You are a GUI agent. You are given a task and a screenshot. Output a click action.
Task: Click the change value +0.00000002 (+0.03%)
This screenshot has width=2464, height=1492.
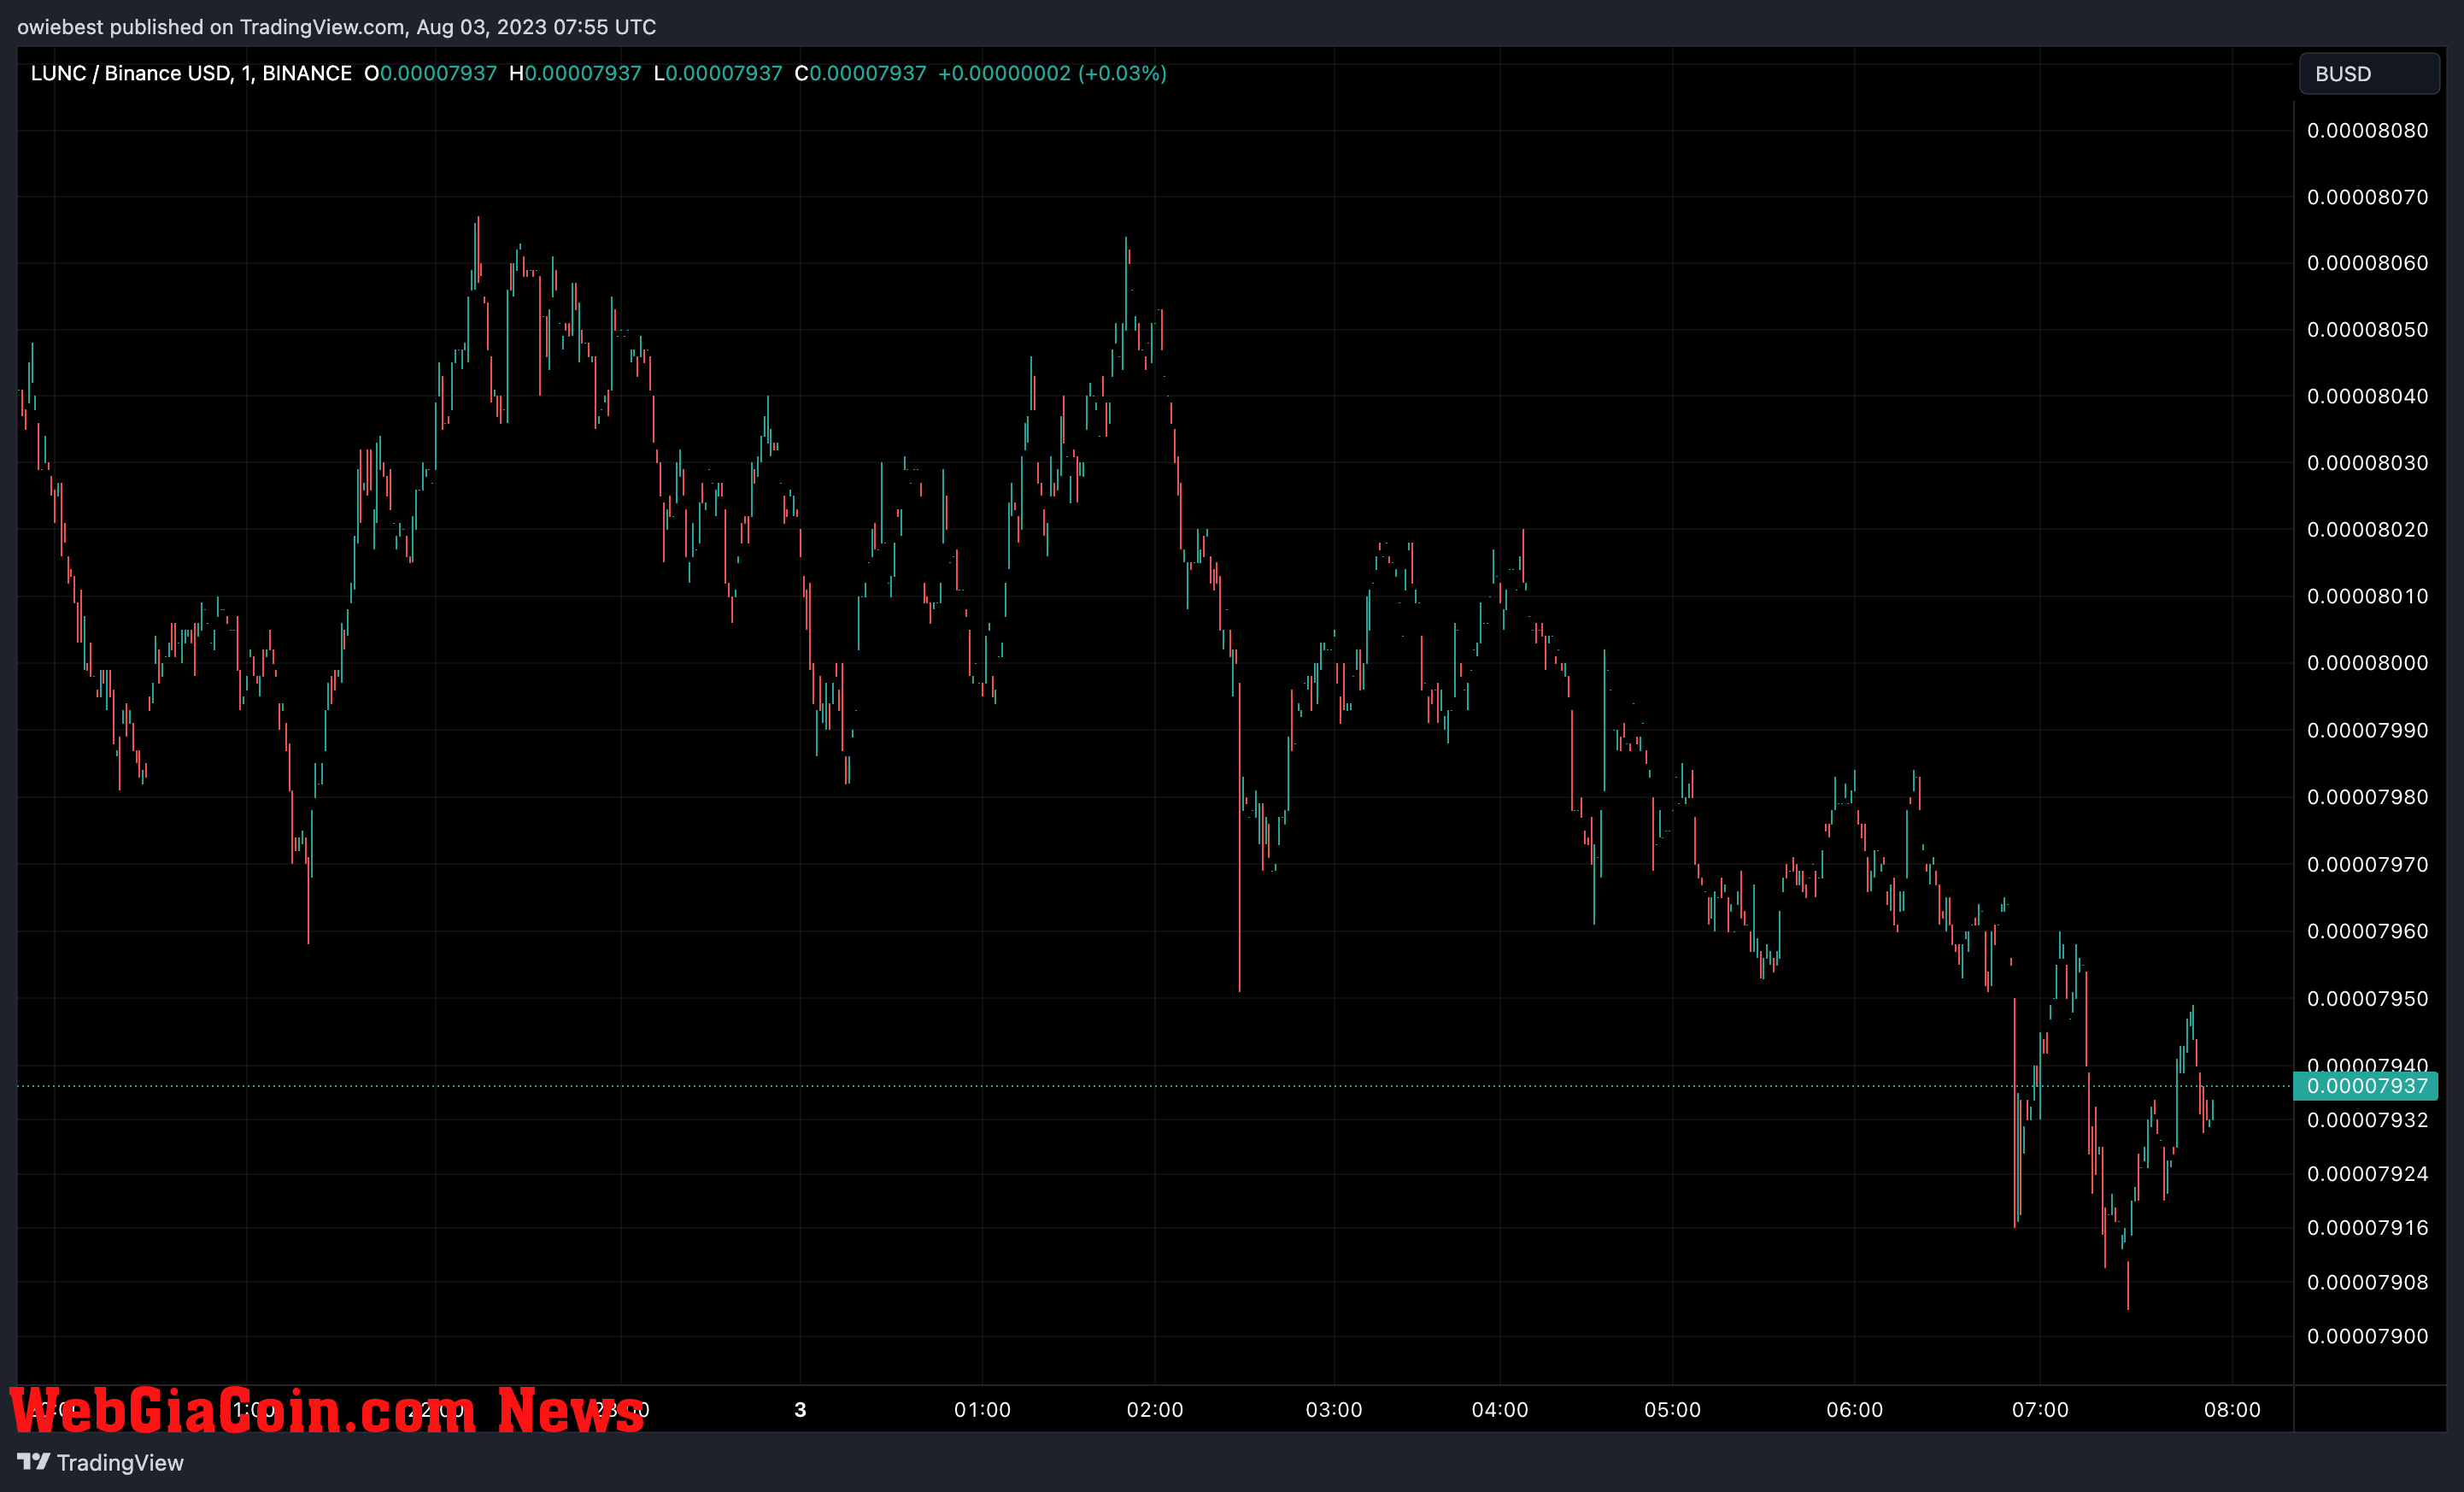click(x=1052, y=73)
